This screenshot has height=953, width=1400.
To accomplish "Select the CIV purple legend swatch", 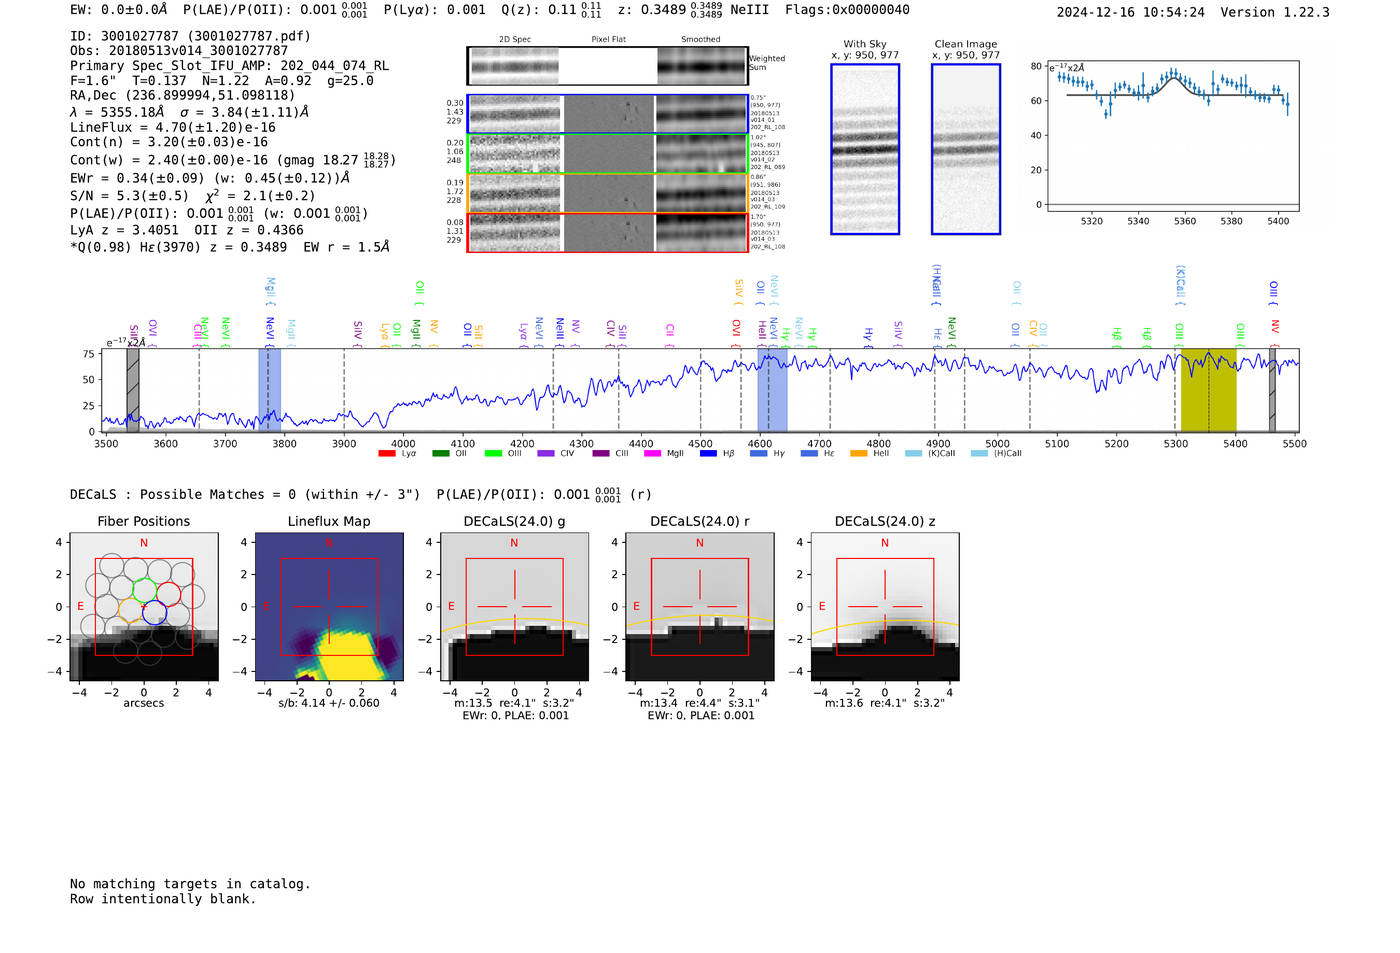I will click(x=546, y=453).
